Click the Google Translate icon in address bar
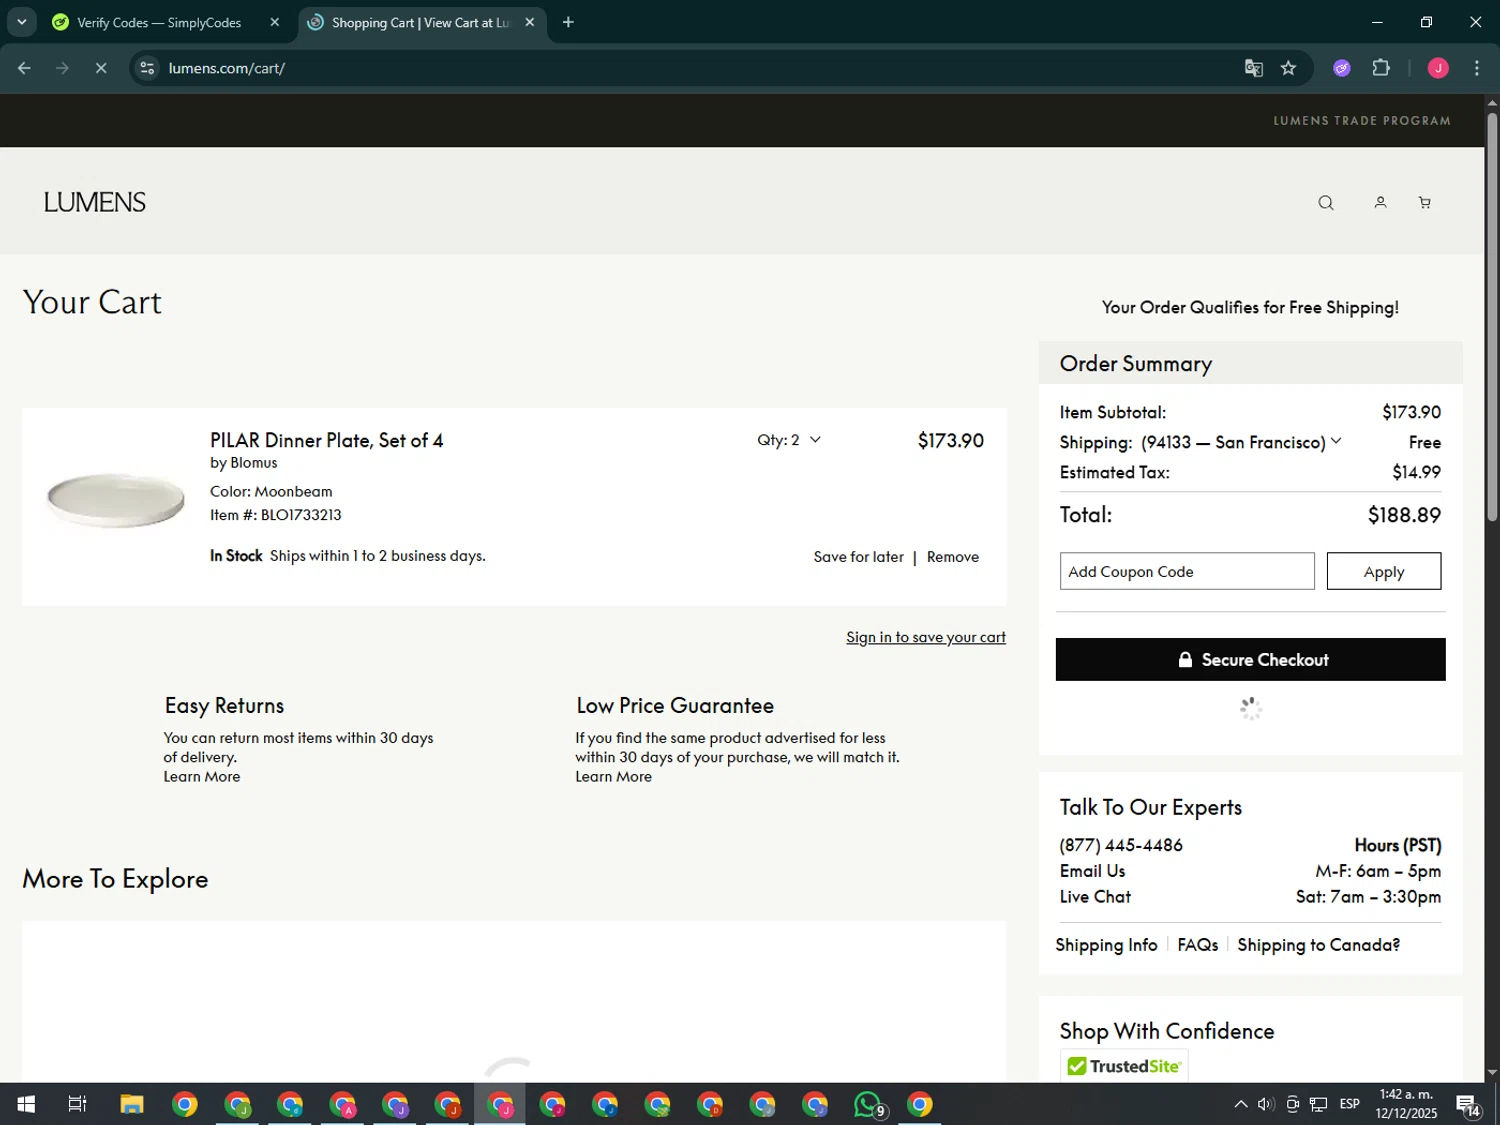 [x=1253, y=68]
